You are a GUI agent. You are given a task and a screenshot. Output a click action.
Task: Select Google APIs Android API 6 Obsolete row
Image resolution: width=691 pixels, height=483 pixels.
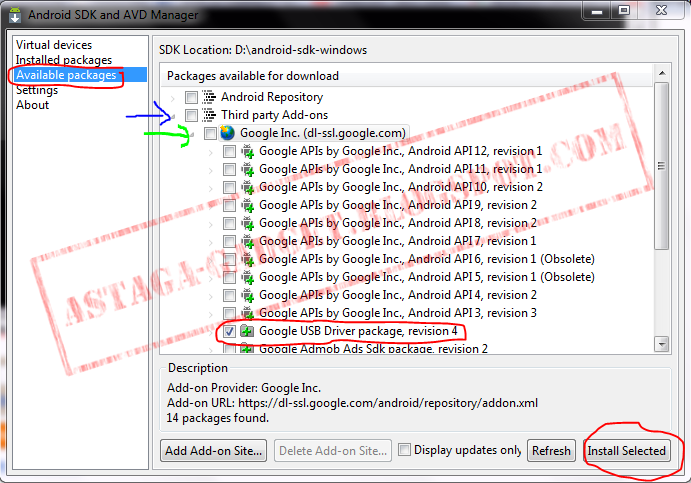427,259
